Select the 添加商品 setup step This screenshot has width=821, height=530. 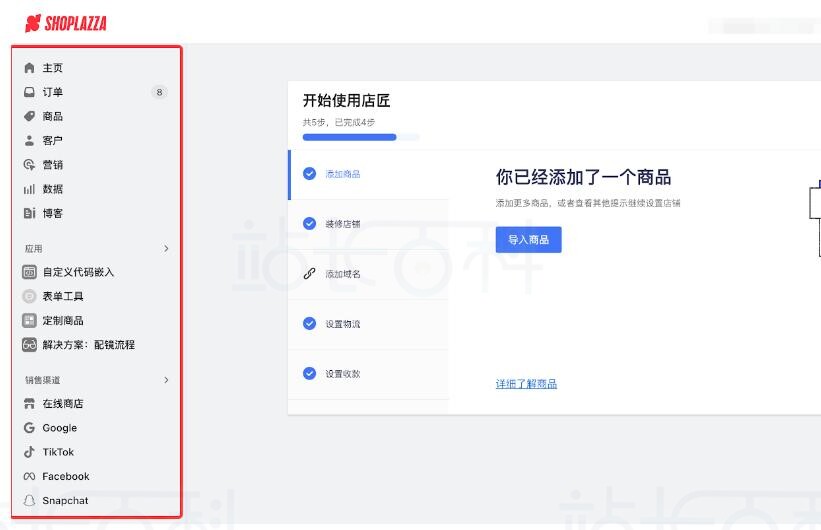point(369,174)
